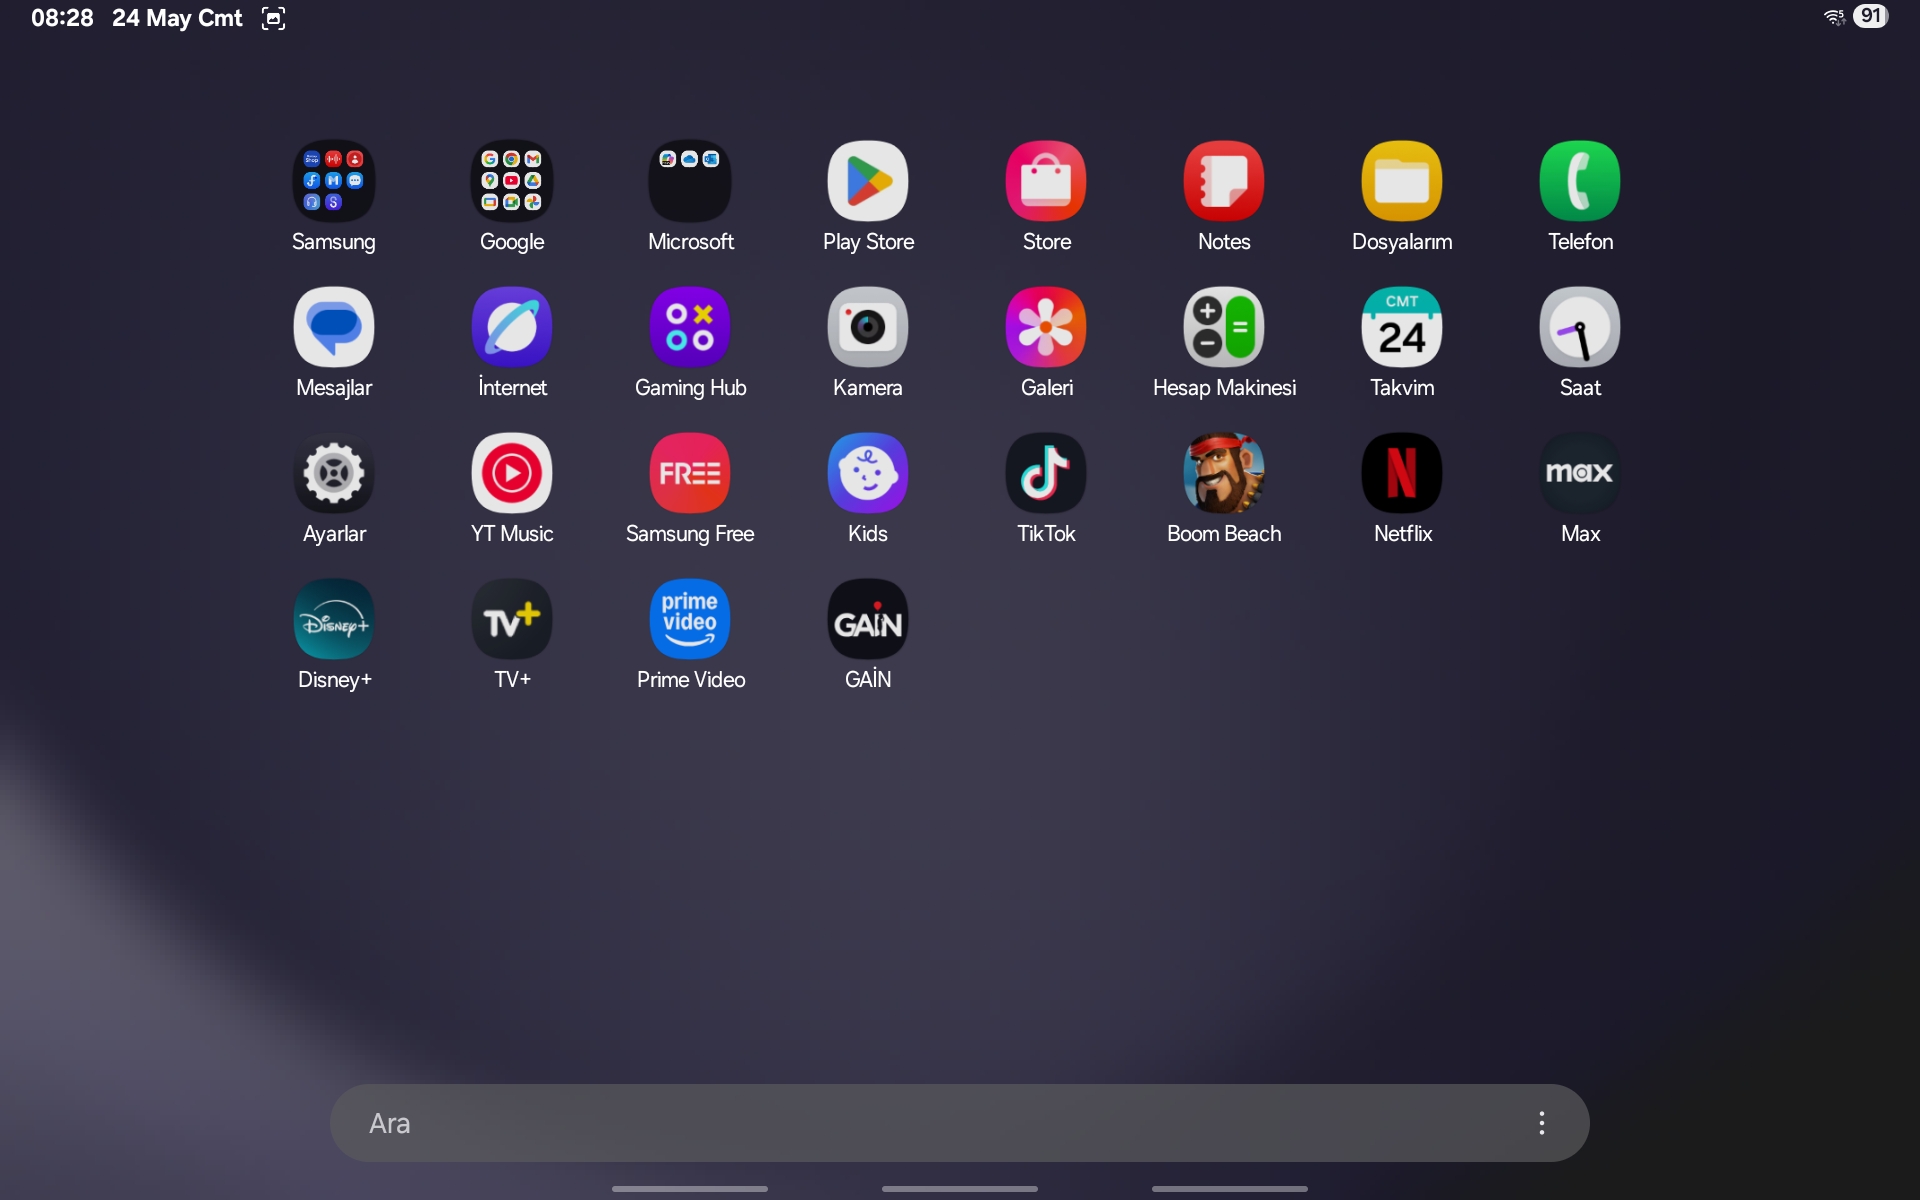Launch Samsung Kids app
Screen dimensions: 1920x1200
pos(868,473)
